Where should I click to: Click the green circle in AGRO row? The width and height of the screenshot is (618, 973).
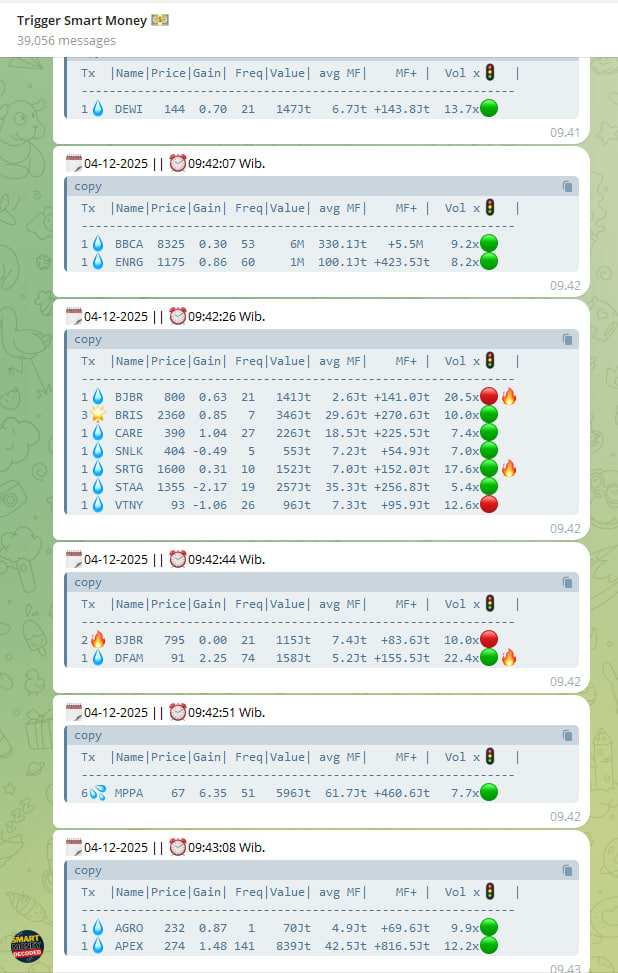click(x=489, y=928)
